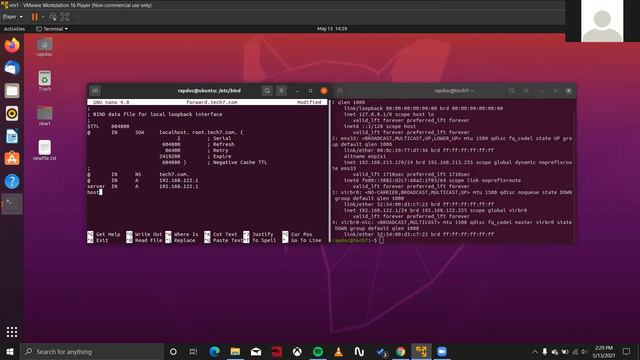Open newfile.txt on the desktop
The height and width of the screenshot is (360, 640).
click(x=44, y=150)
